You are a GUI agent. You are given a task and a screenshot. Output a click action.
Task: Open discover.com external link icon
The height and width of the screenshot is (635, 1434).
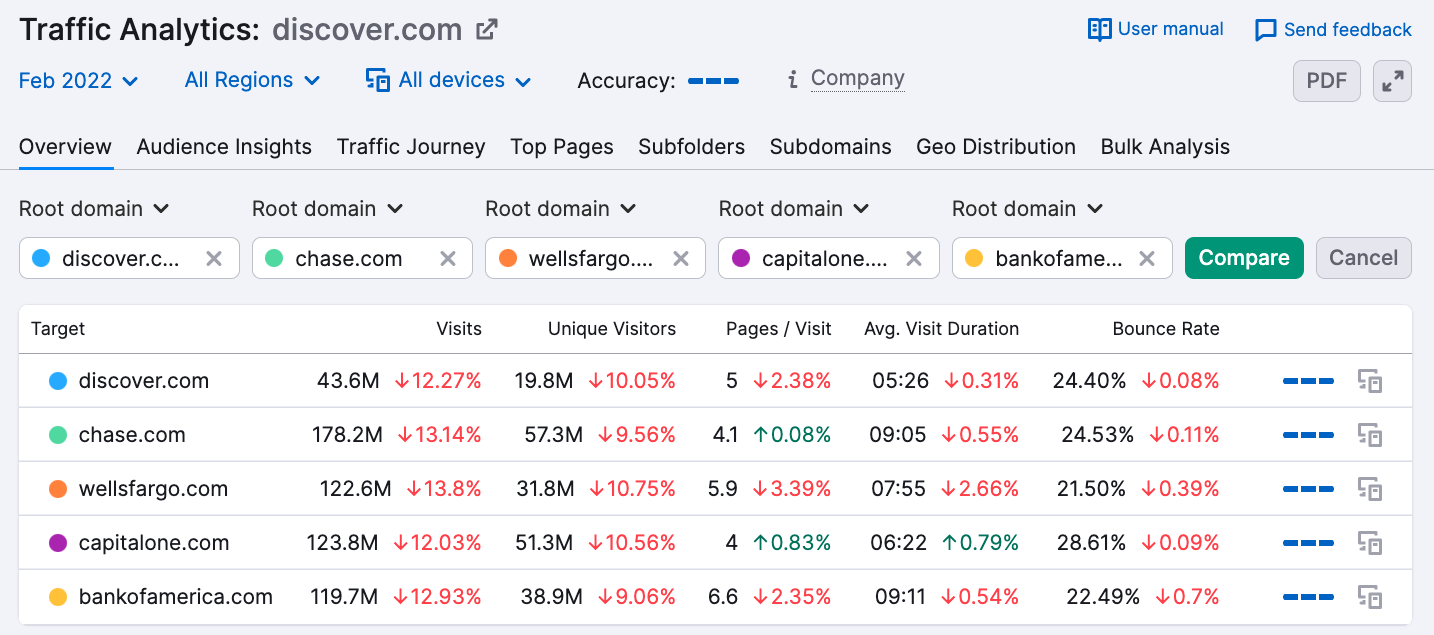pyautogui.click(x=487, y=30)
